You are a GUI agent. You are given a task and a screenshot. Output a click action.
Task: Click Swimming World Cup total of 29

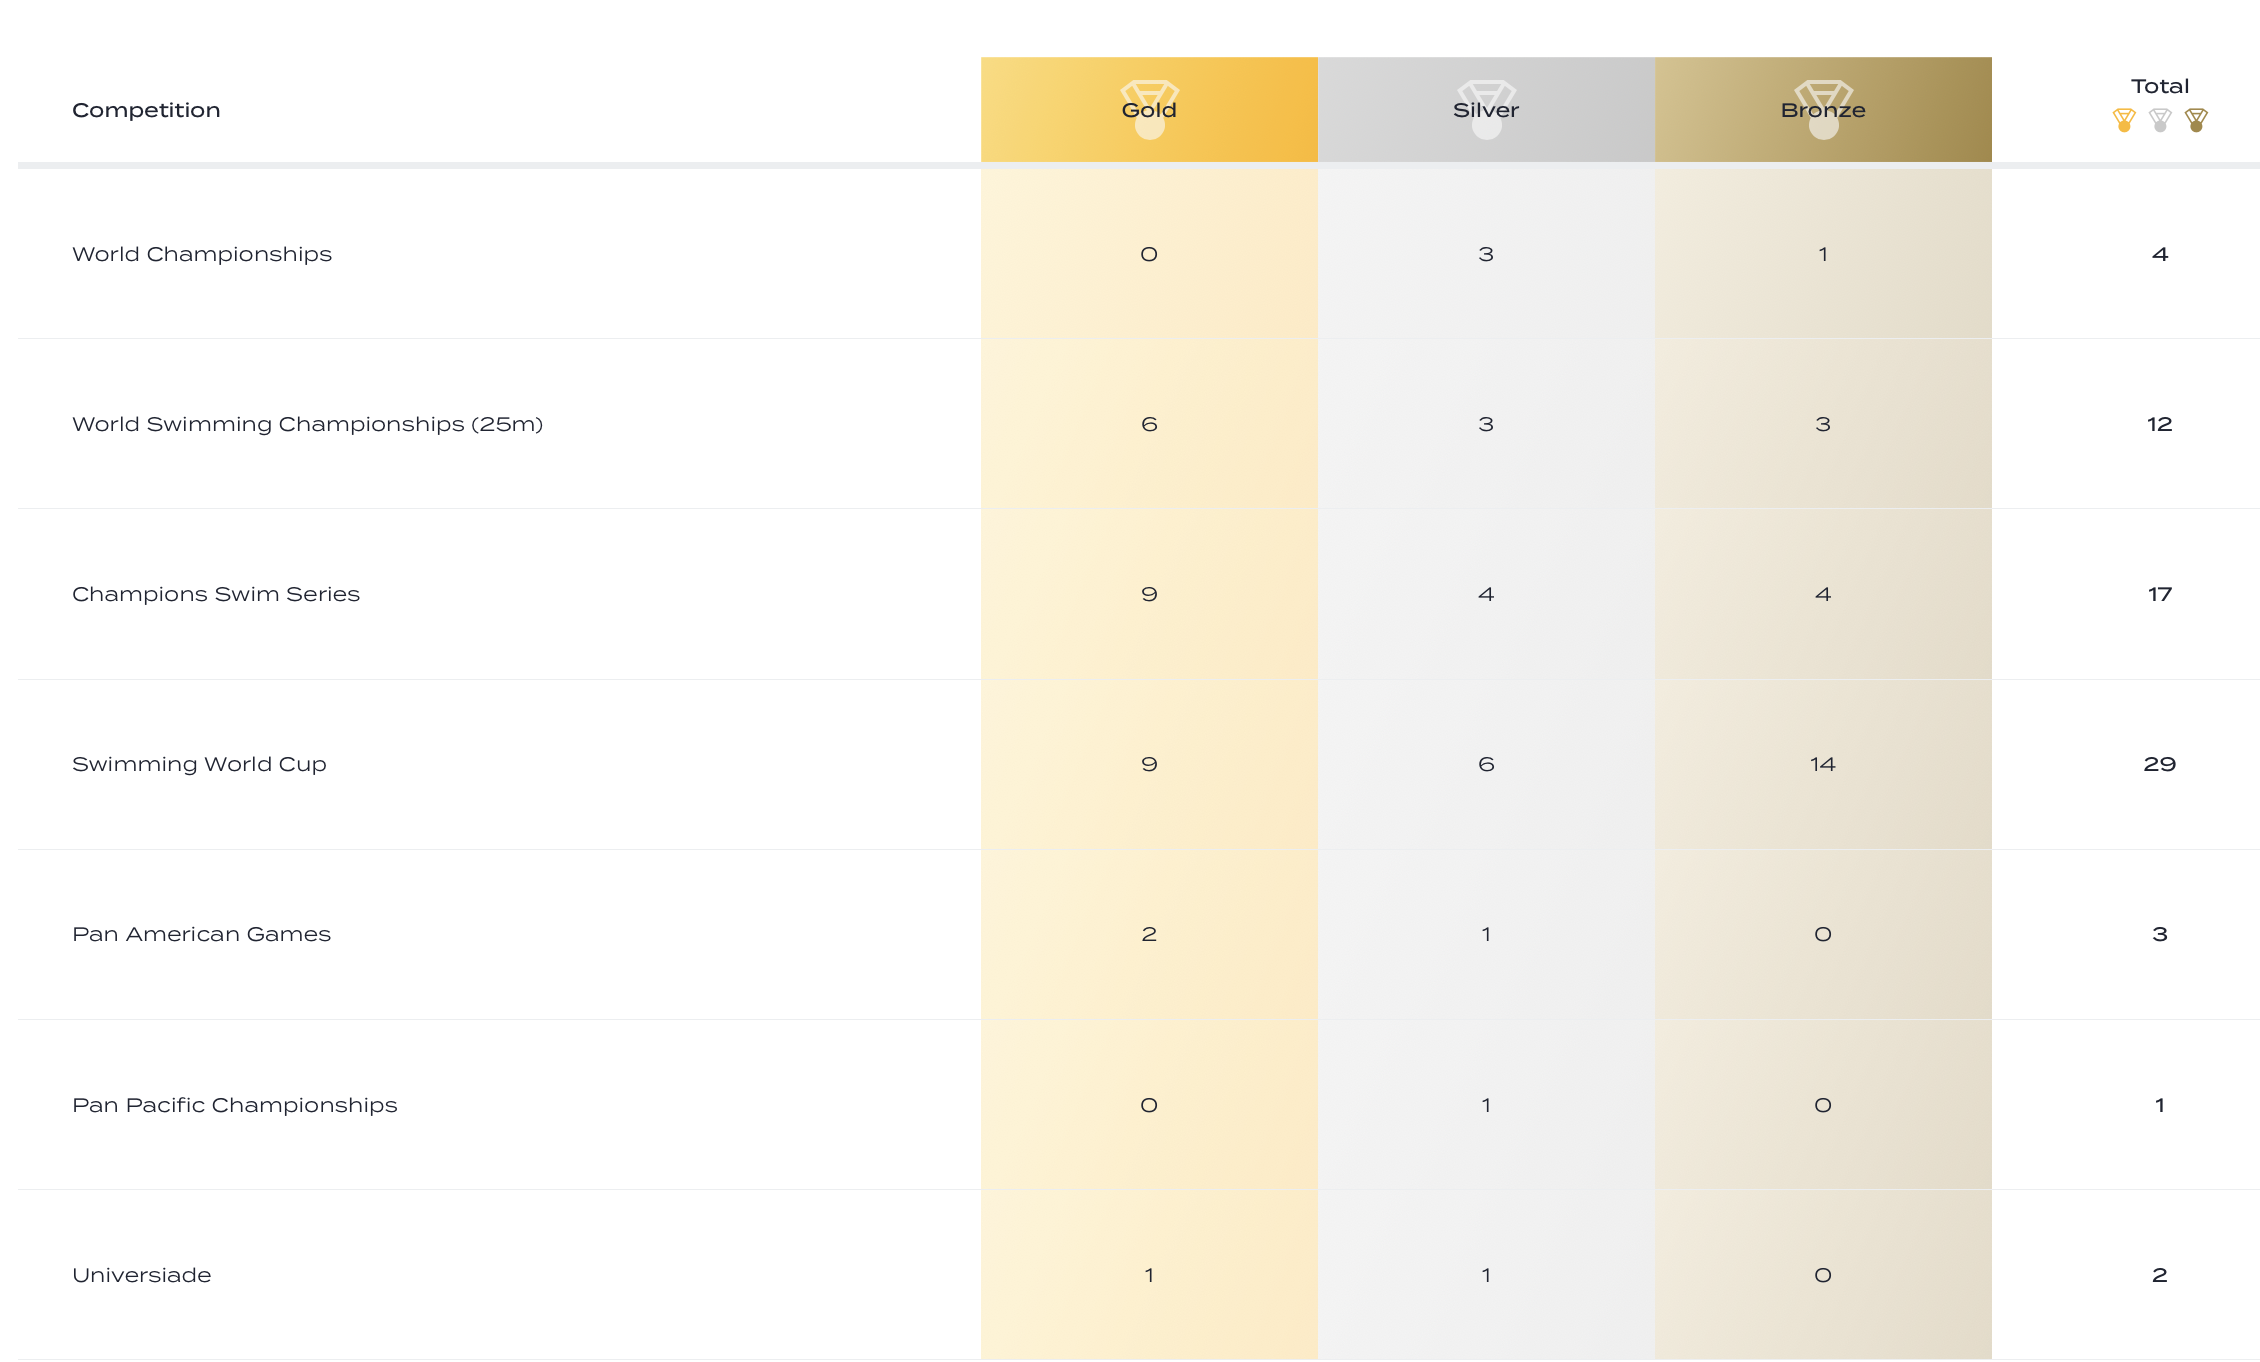point(2160,764)
